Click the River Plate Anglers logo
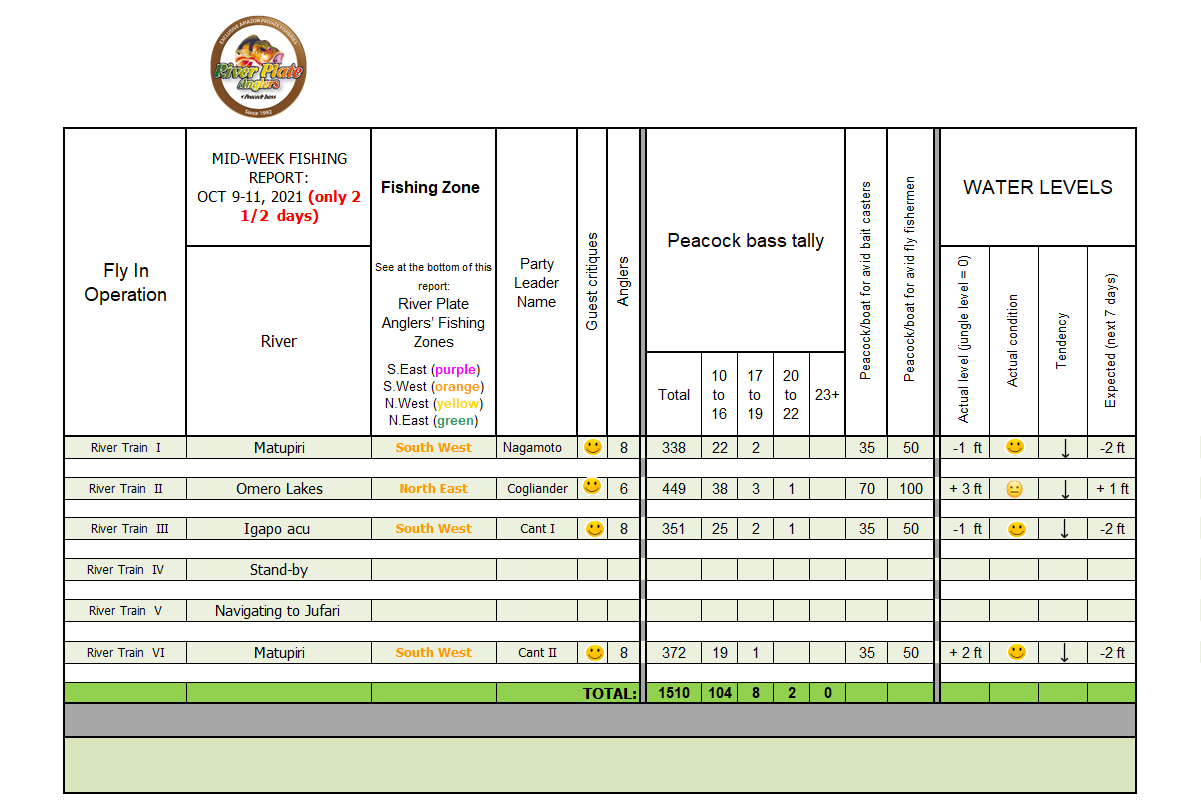 (x=258, y=70)
